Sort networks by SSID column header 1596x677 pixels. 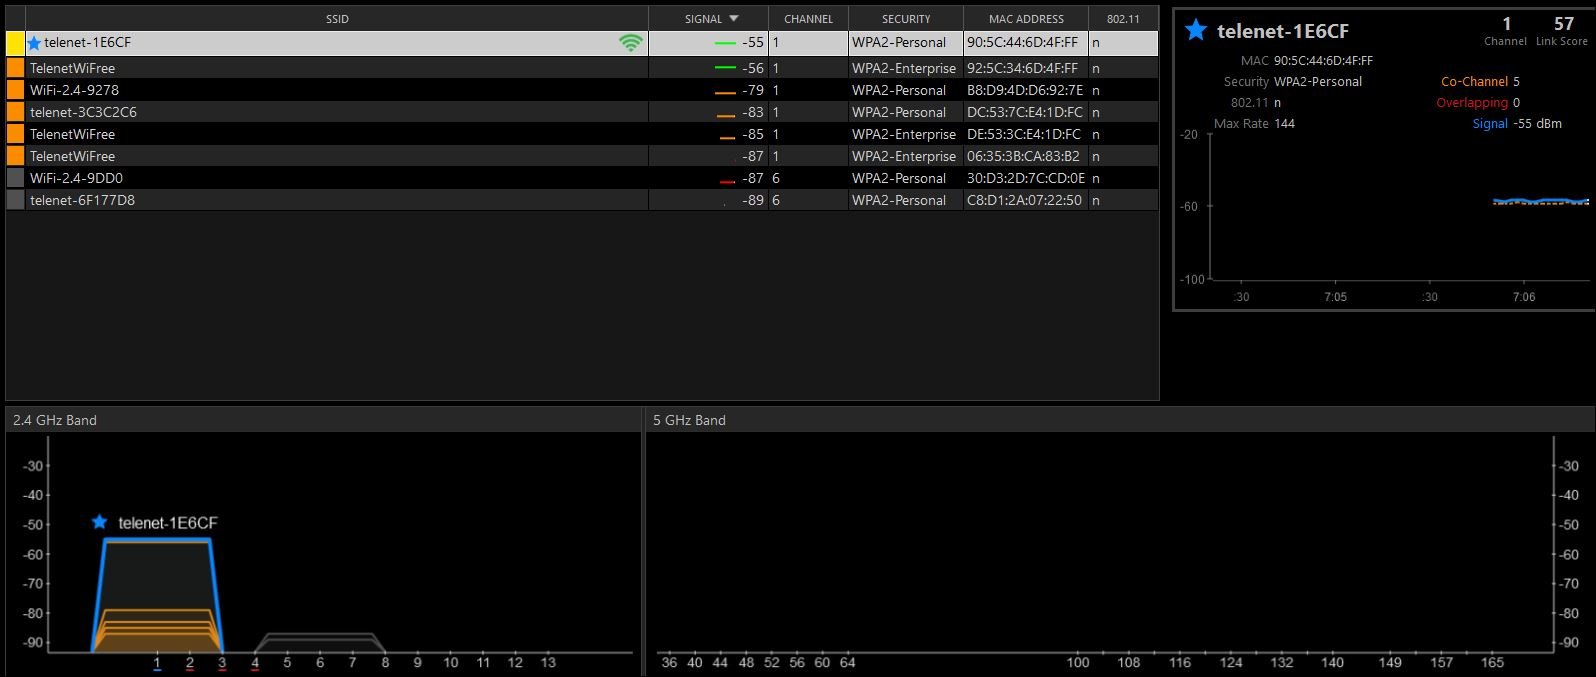tap(337, 19)
